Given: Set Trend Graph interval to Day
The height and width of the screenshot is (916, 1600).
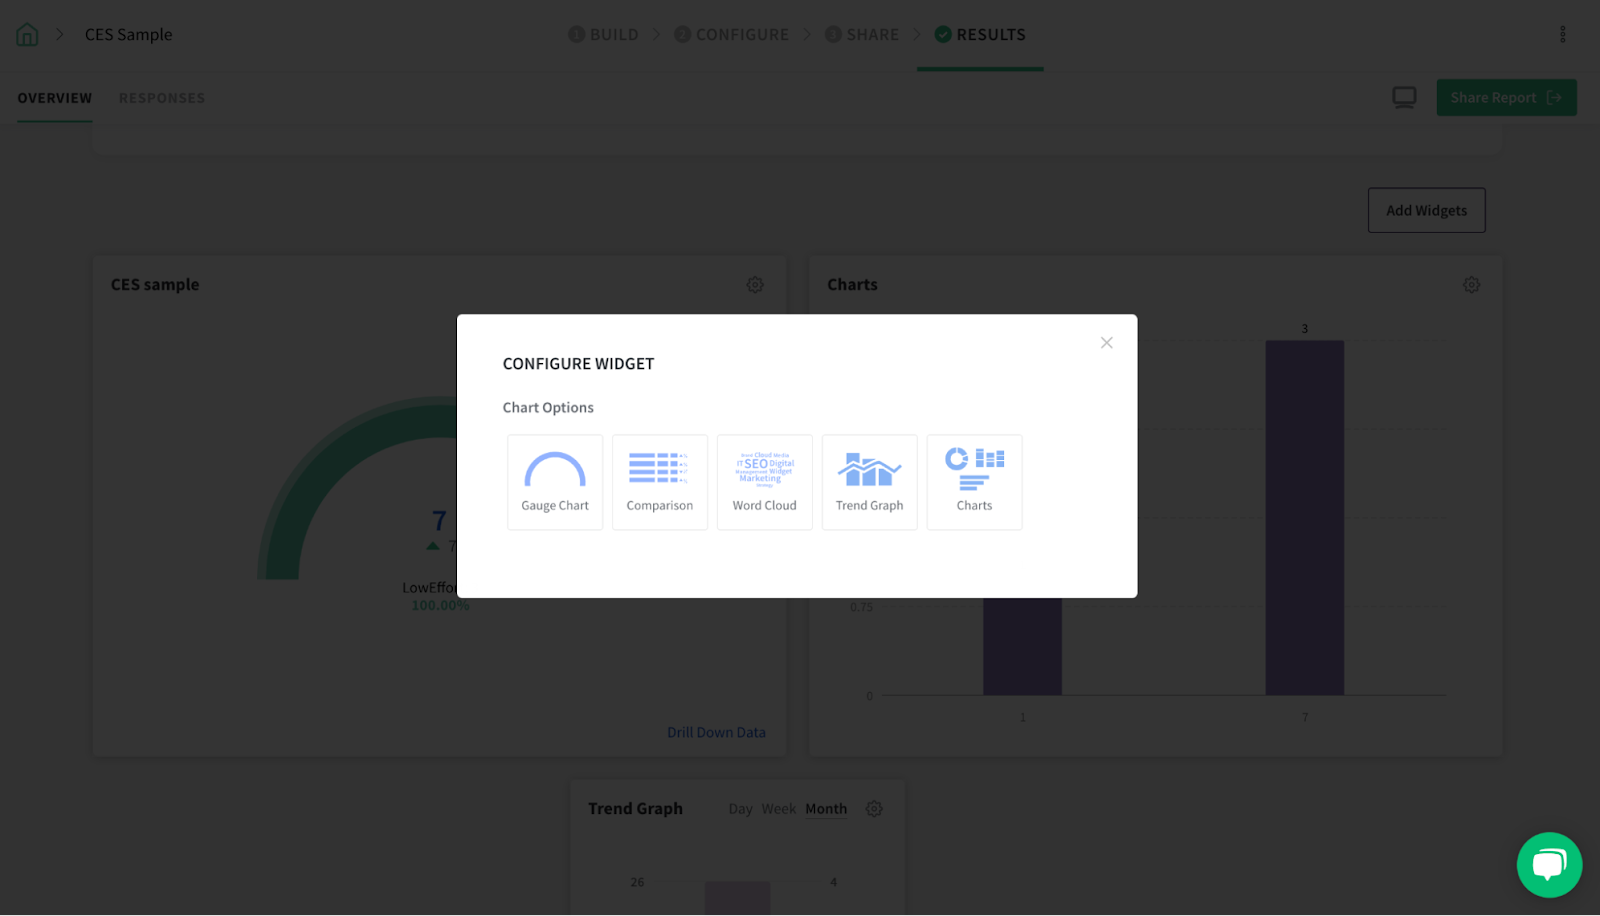Looking at the screenshot, I should pyautogui.click(x=741, y=809).
